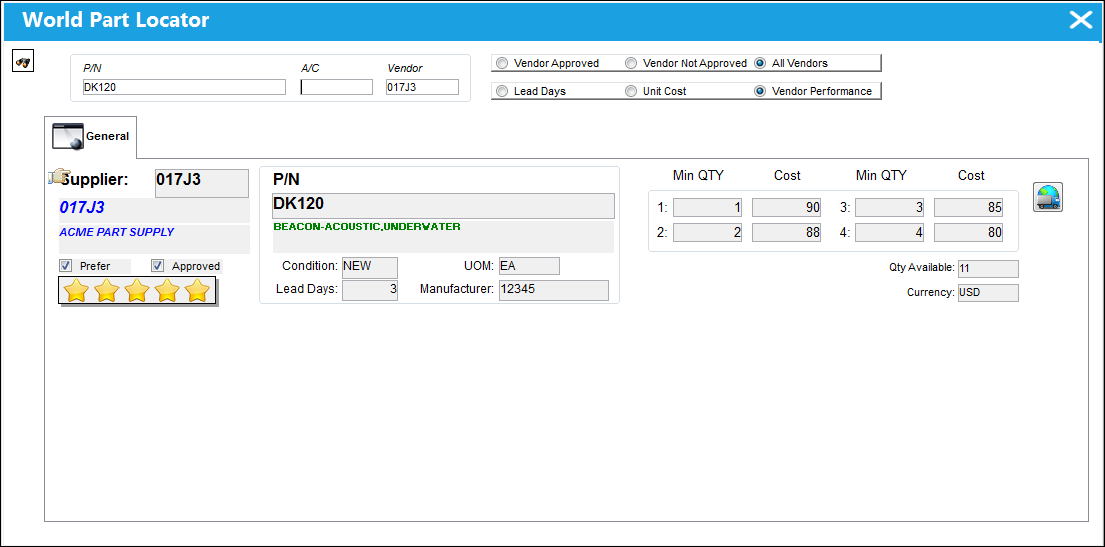Click BEACON-ACOUSTIC,UNDERWATER description text
This screenshot has width=1105, height=547.
(367, 227)
